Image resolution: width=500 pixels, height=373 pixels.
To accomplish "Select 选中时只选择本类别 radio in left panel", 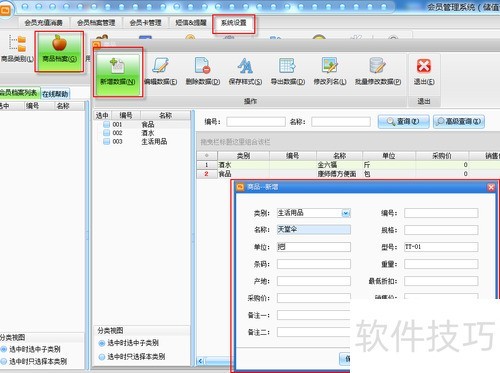I will 4,361.
